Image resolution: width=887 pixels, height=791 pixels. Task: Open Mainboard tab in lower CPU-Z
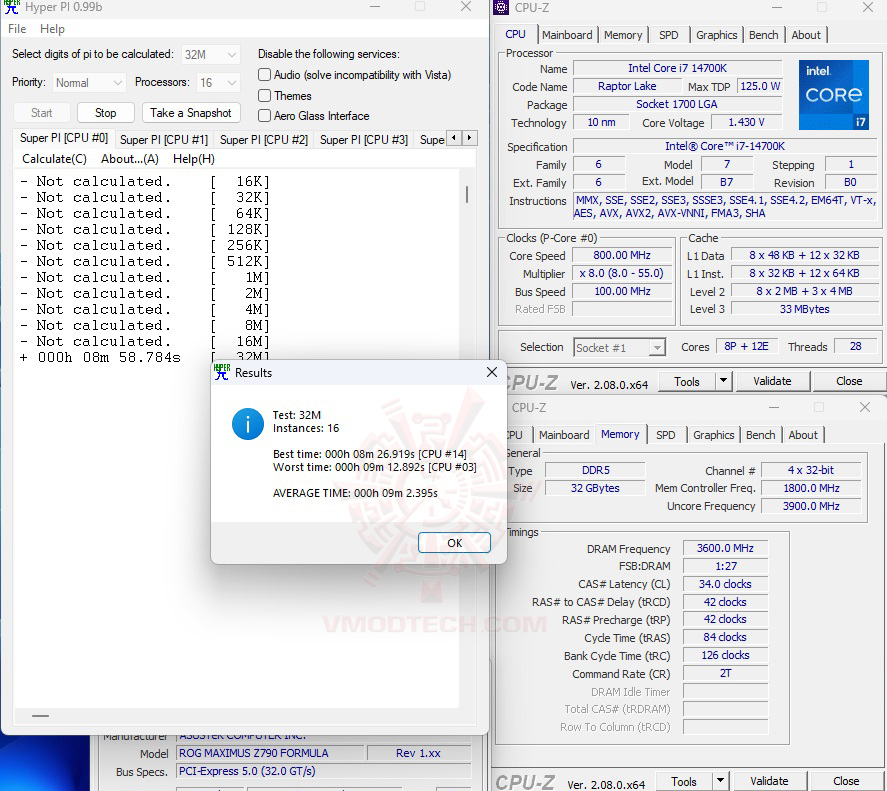[x=564, y=435]
